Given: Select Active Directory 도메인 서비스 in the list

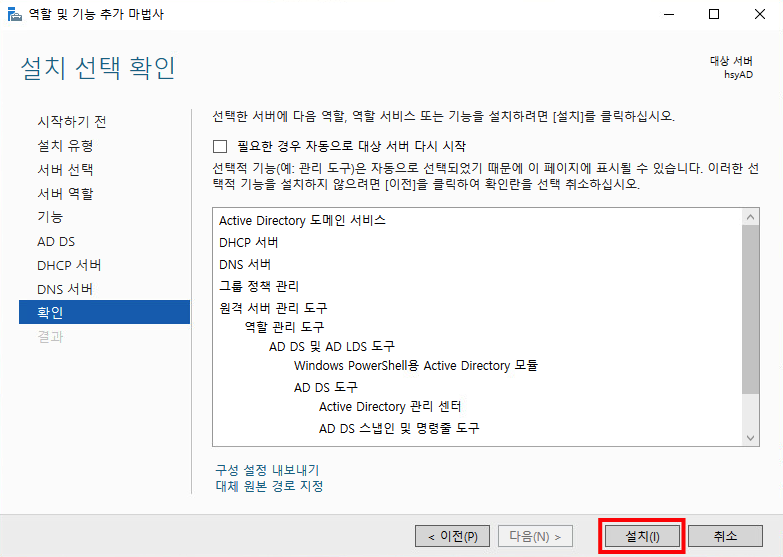Looking at the screenshot, I should (302, 220).
